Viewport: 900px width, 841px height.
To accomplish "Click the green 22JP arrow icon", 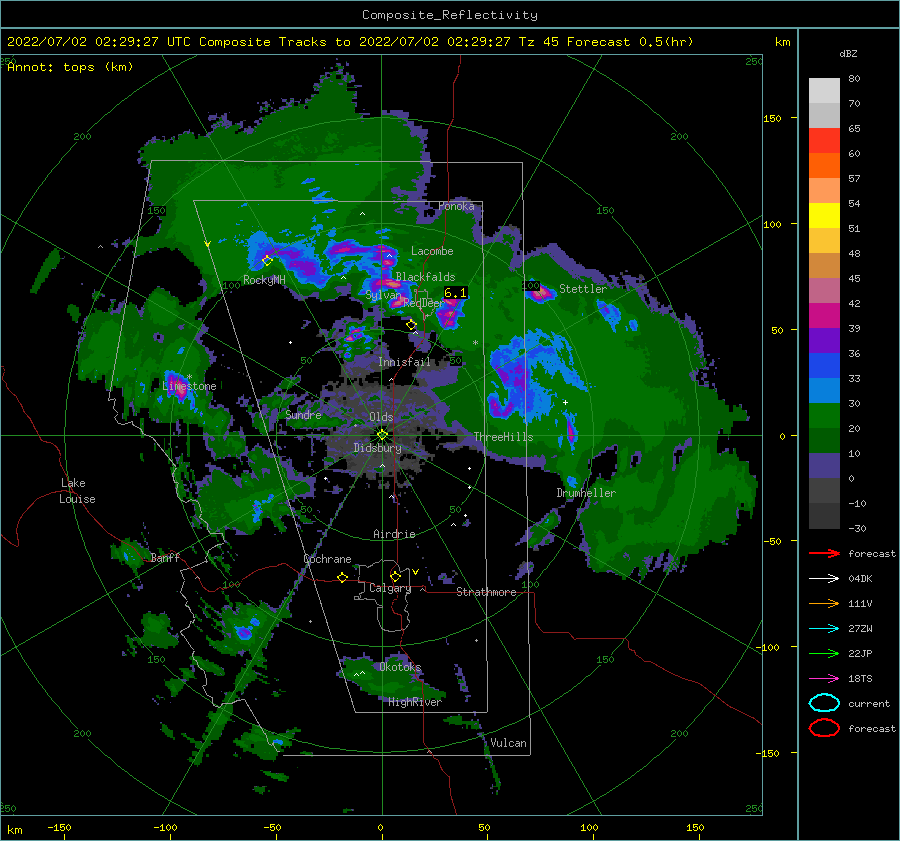I will (824, 653).
